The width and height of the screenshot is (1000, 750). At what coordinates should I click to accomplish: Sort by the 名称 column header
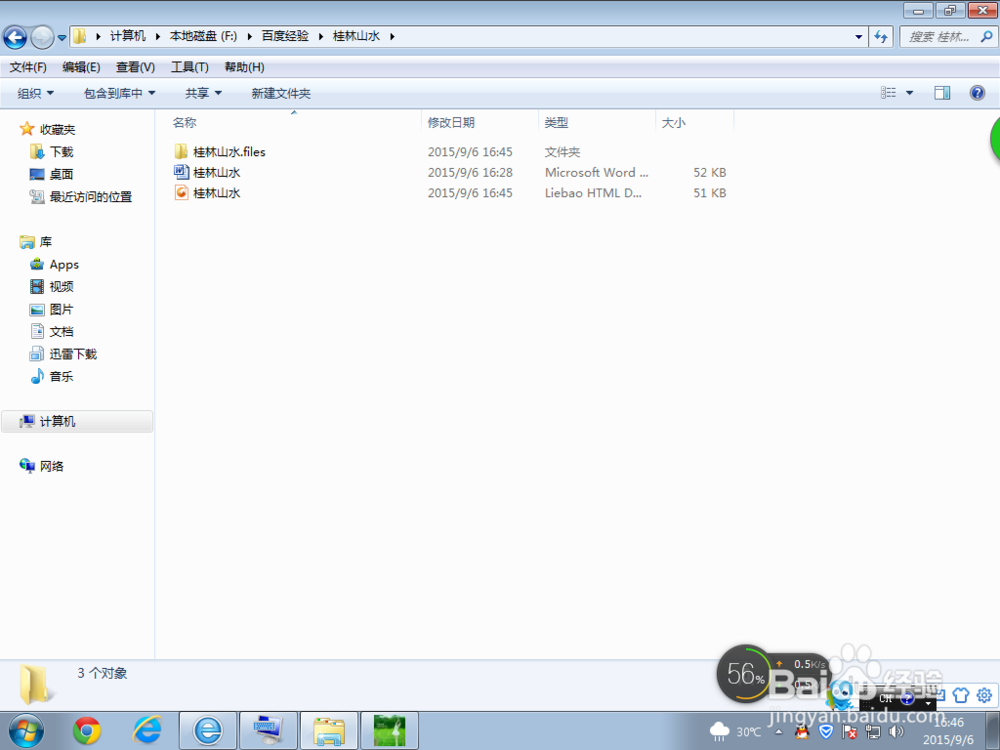pos(184,122)
